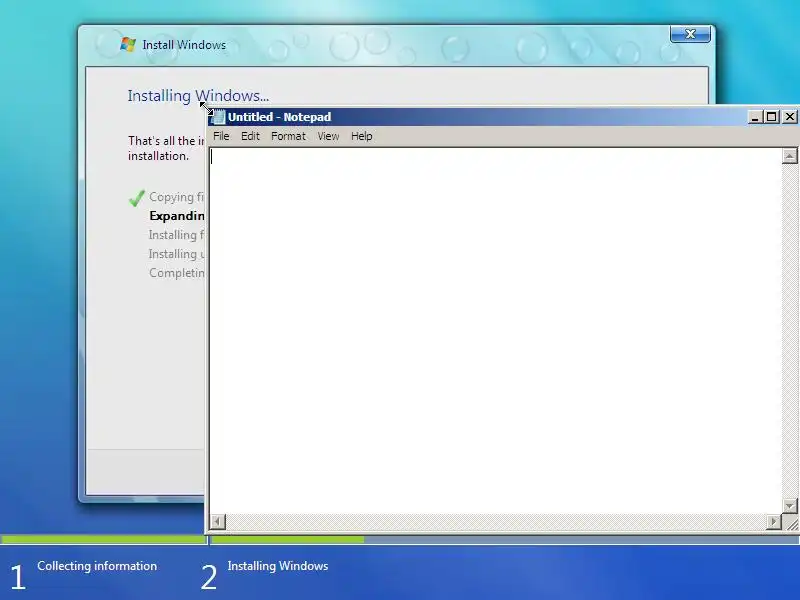Click the Notepad resize grip corner
The image size is (800, 600).
click(790, 522)
